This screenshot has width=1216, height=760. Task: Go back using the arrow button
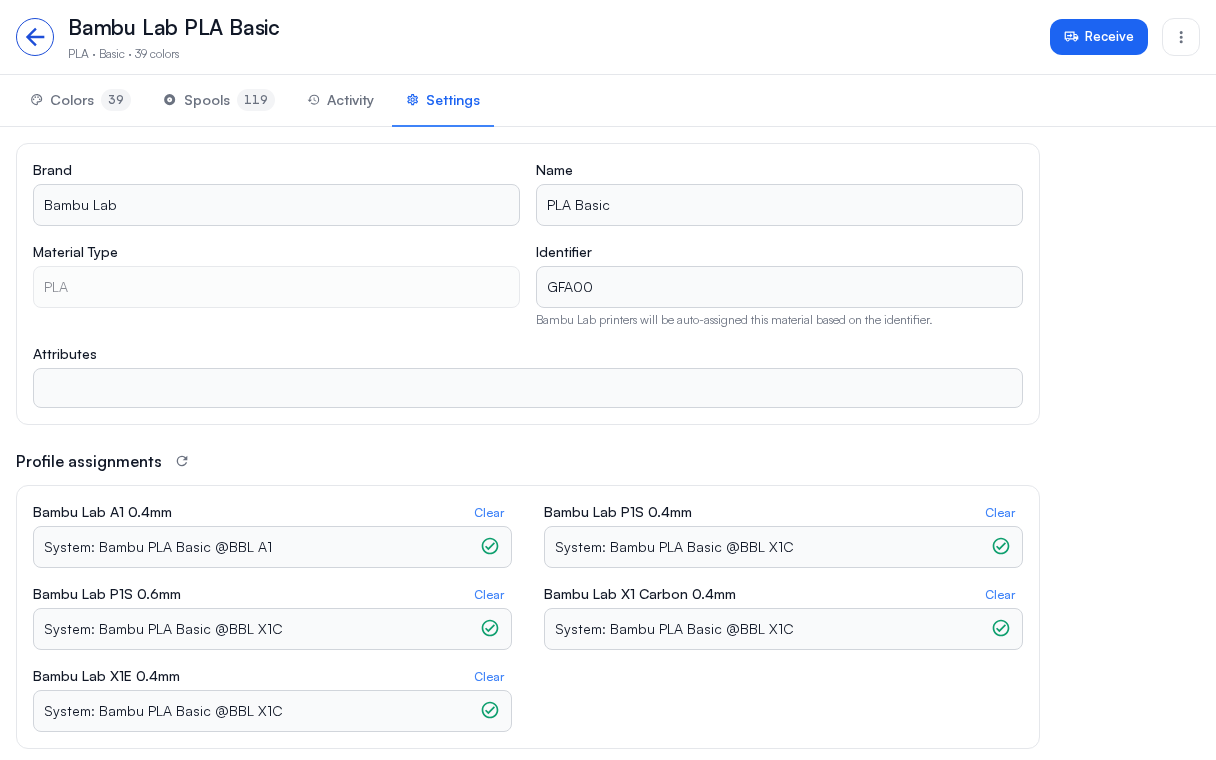click(35, 37)
